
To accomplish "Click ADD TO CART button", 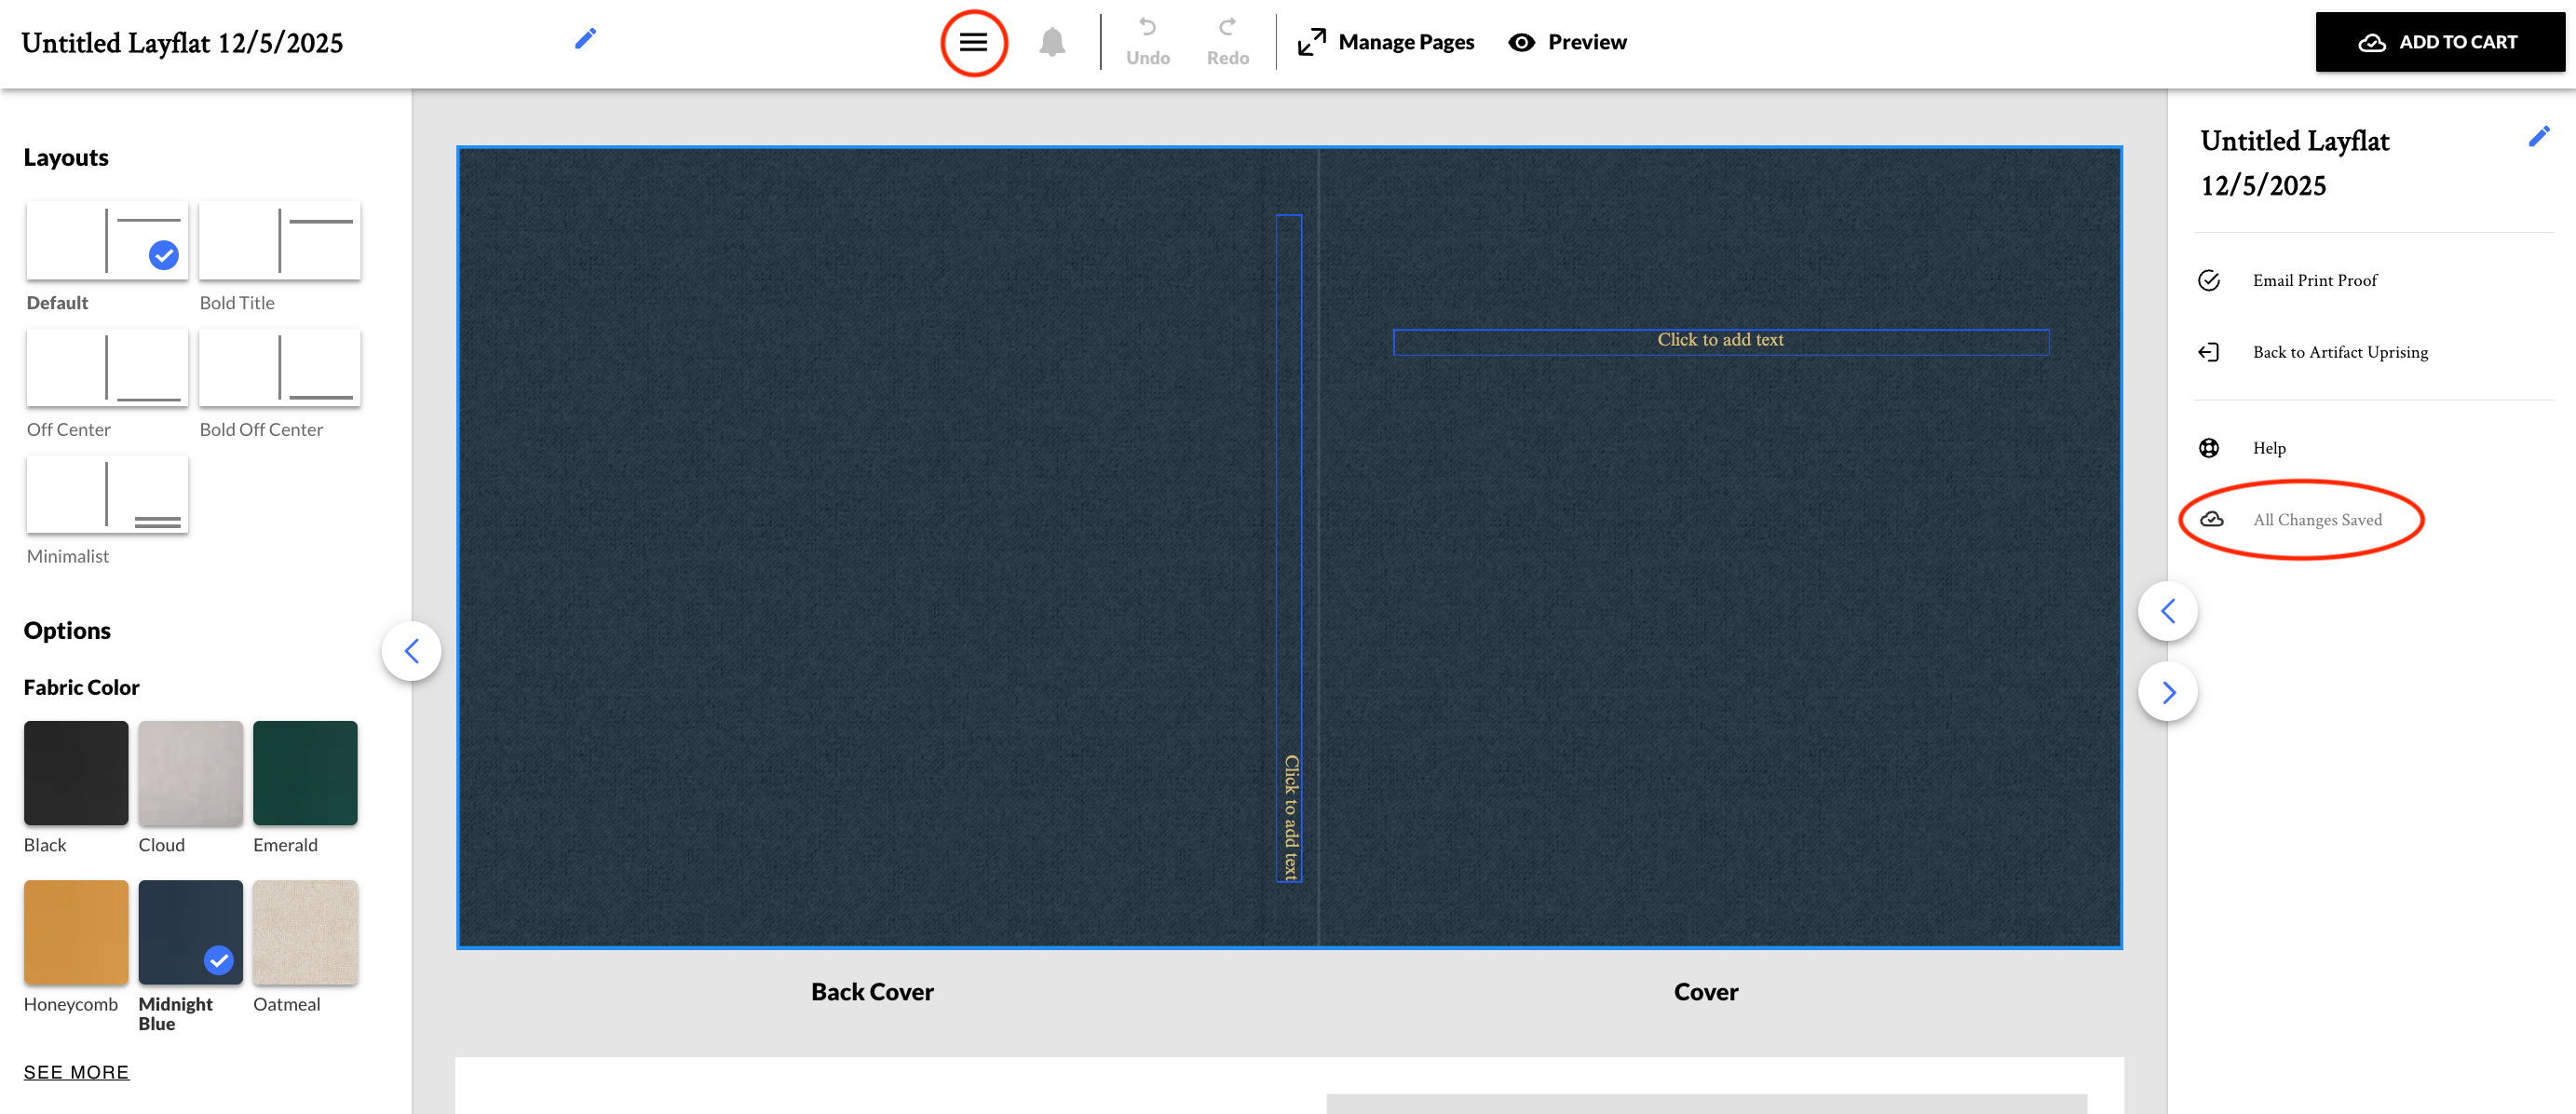I will pyautogui.click(x=2439, y=42).
